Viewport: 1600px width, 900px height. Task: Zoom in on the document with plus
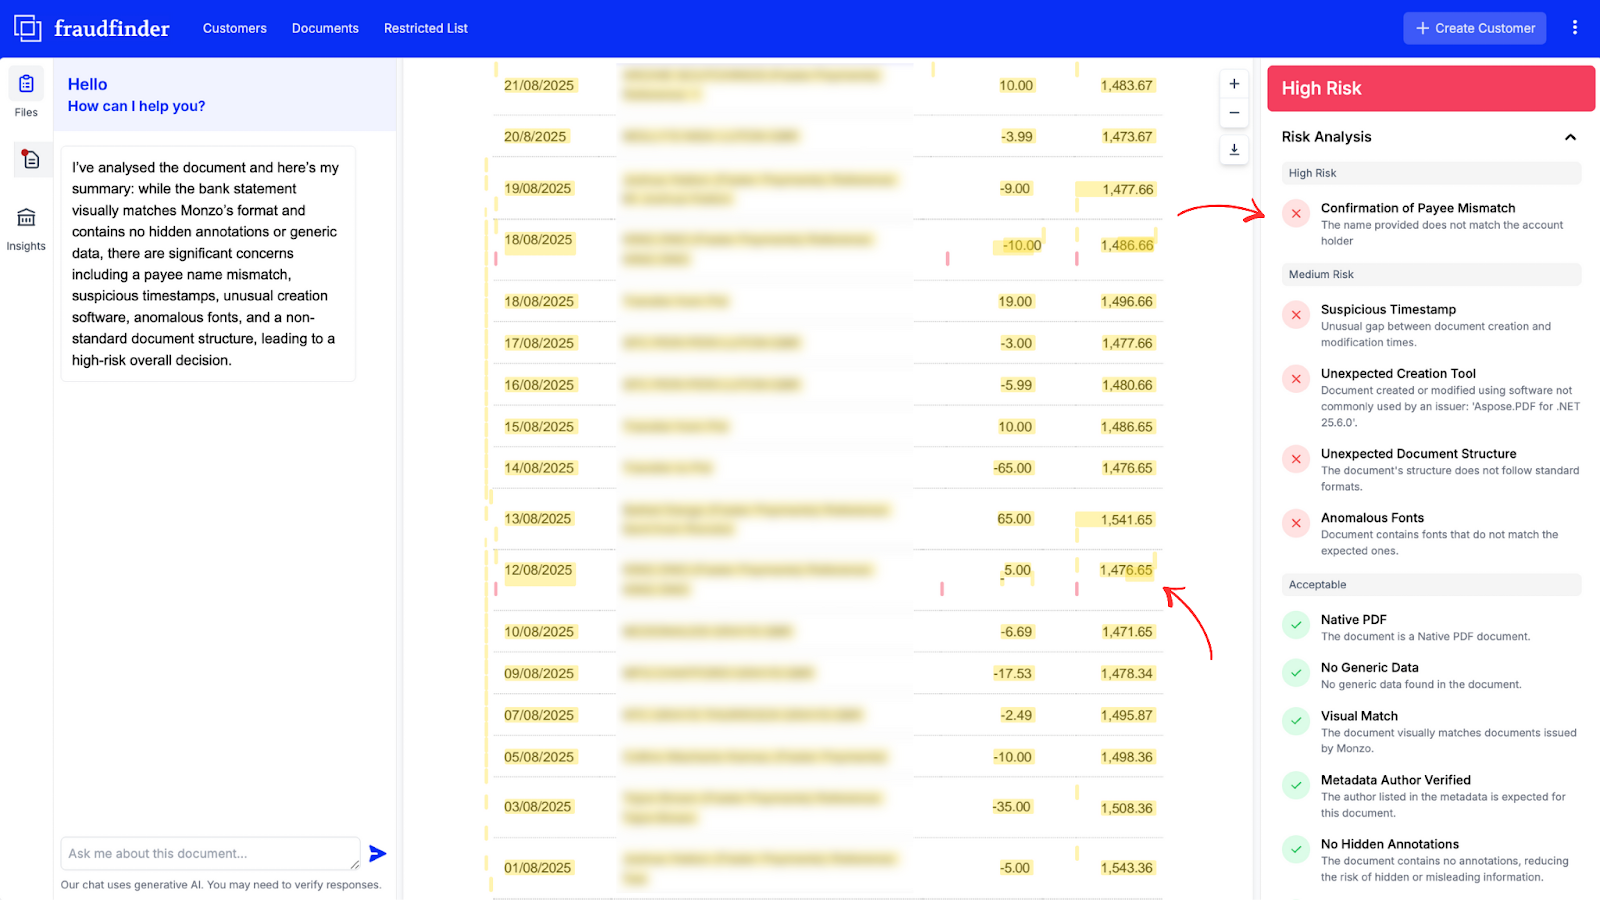[1234, 84]
